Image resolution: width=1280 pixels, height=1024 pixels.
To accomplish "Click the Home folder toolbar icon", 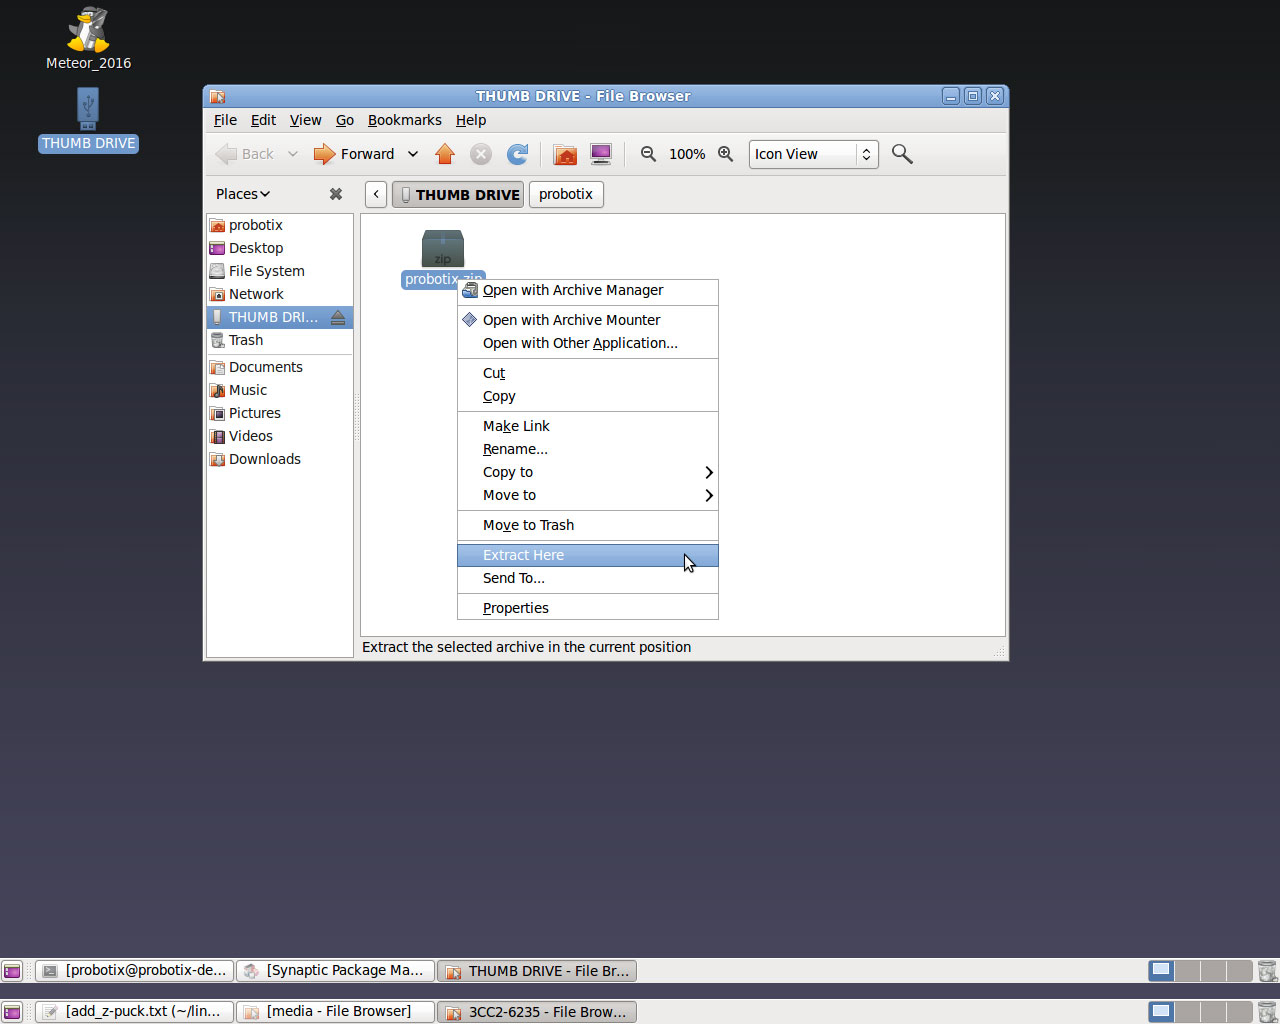I will (x=565, y=154).
